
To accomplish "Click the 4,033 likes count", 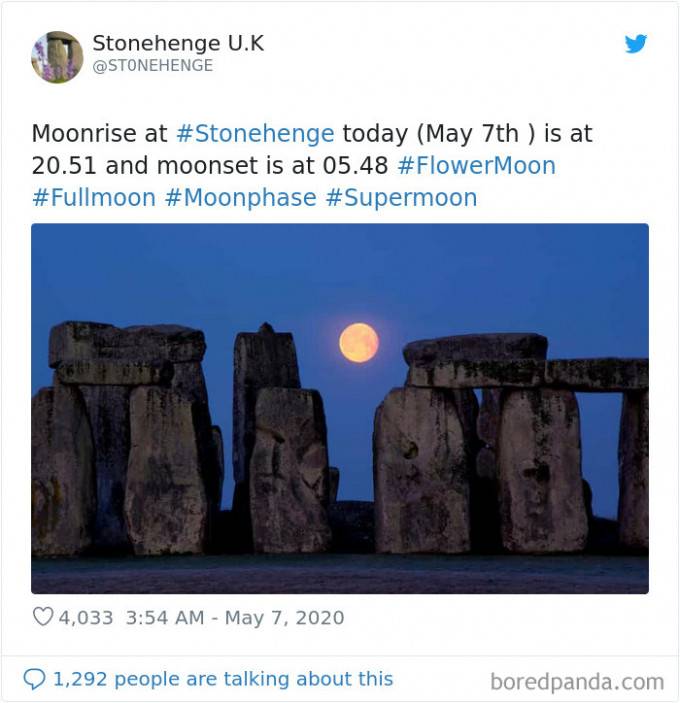I will tap(86, 618).
